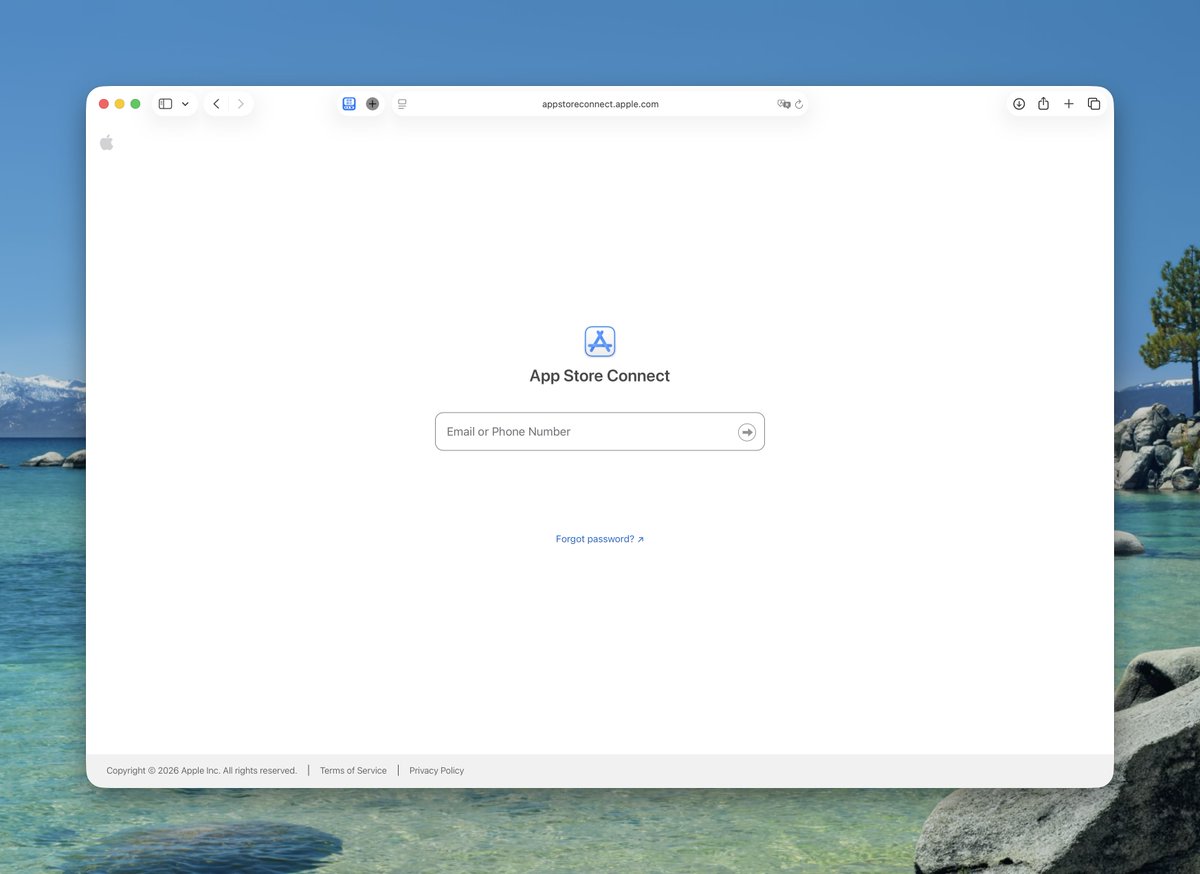Screen dimensions: 1200x874
Task: Minimize the Safari window
Action: [x=120, y=104]
